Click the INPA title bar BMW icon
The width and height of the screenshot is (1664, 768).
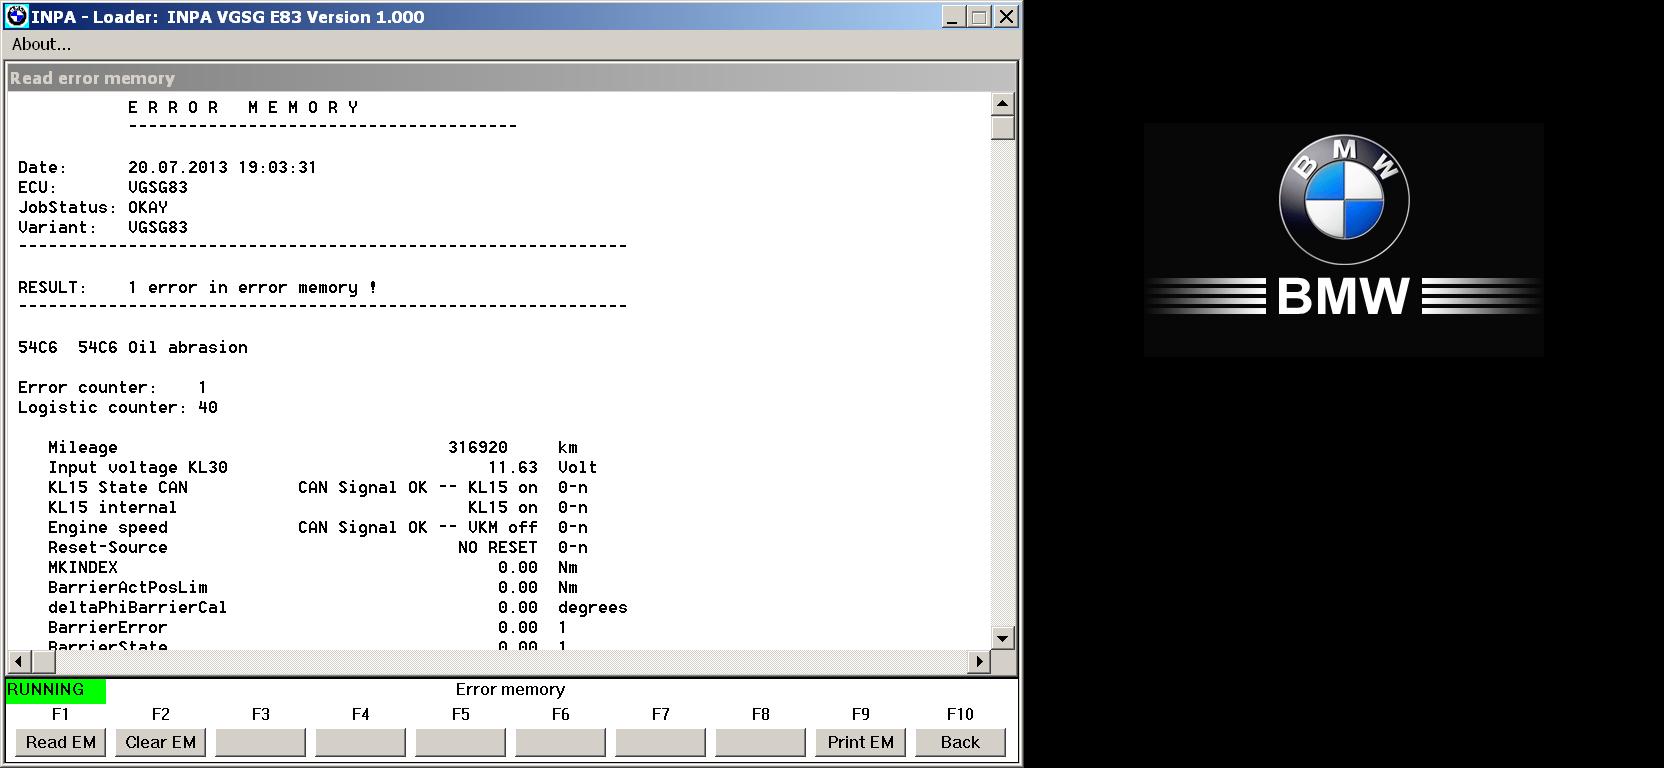click(17, 16)
